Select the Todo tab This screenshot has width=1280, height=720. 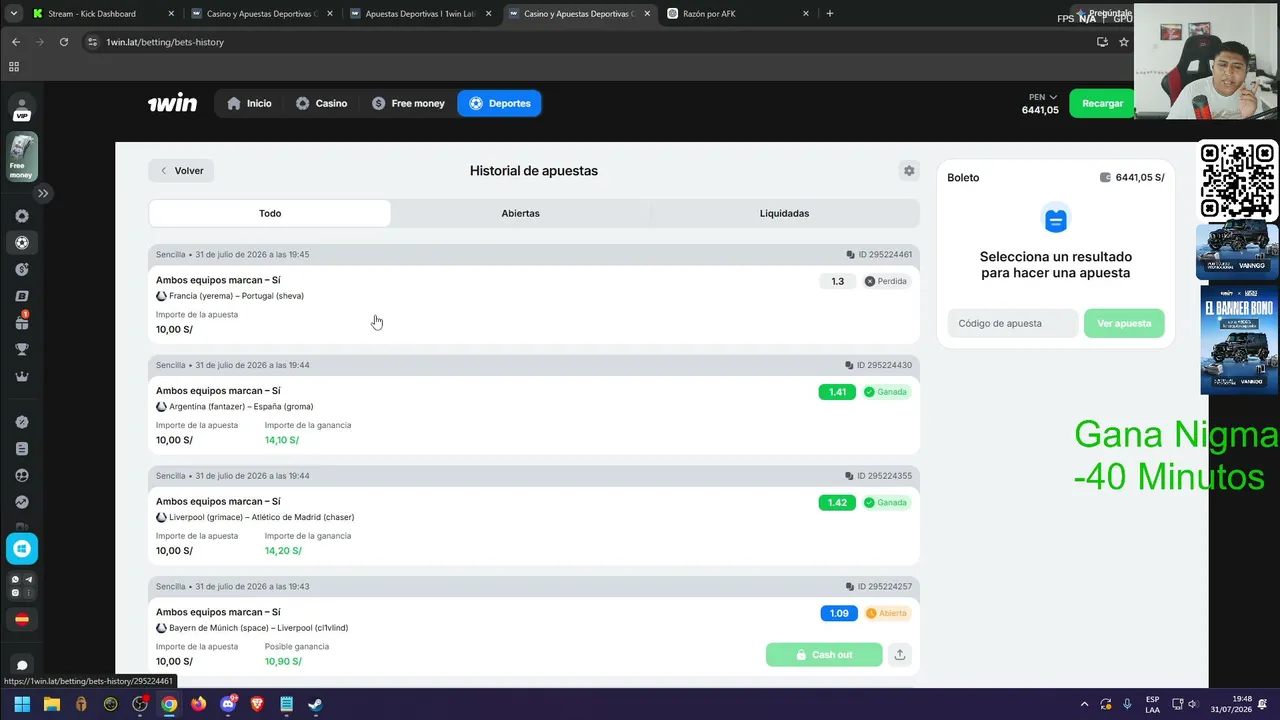(270, 213)
